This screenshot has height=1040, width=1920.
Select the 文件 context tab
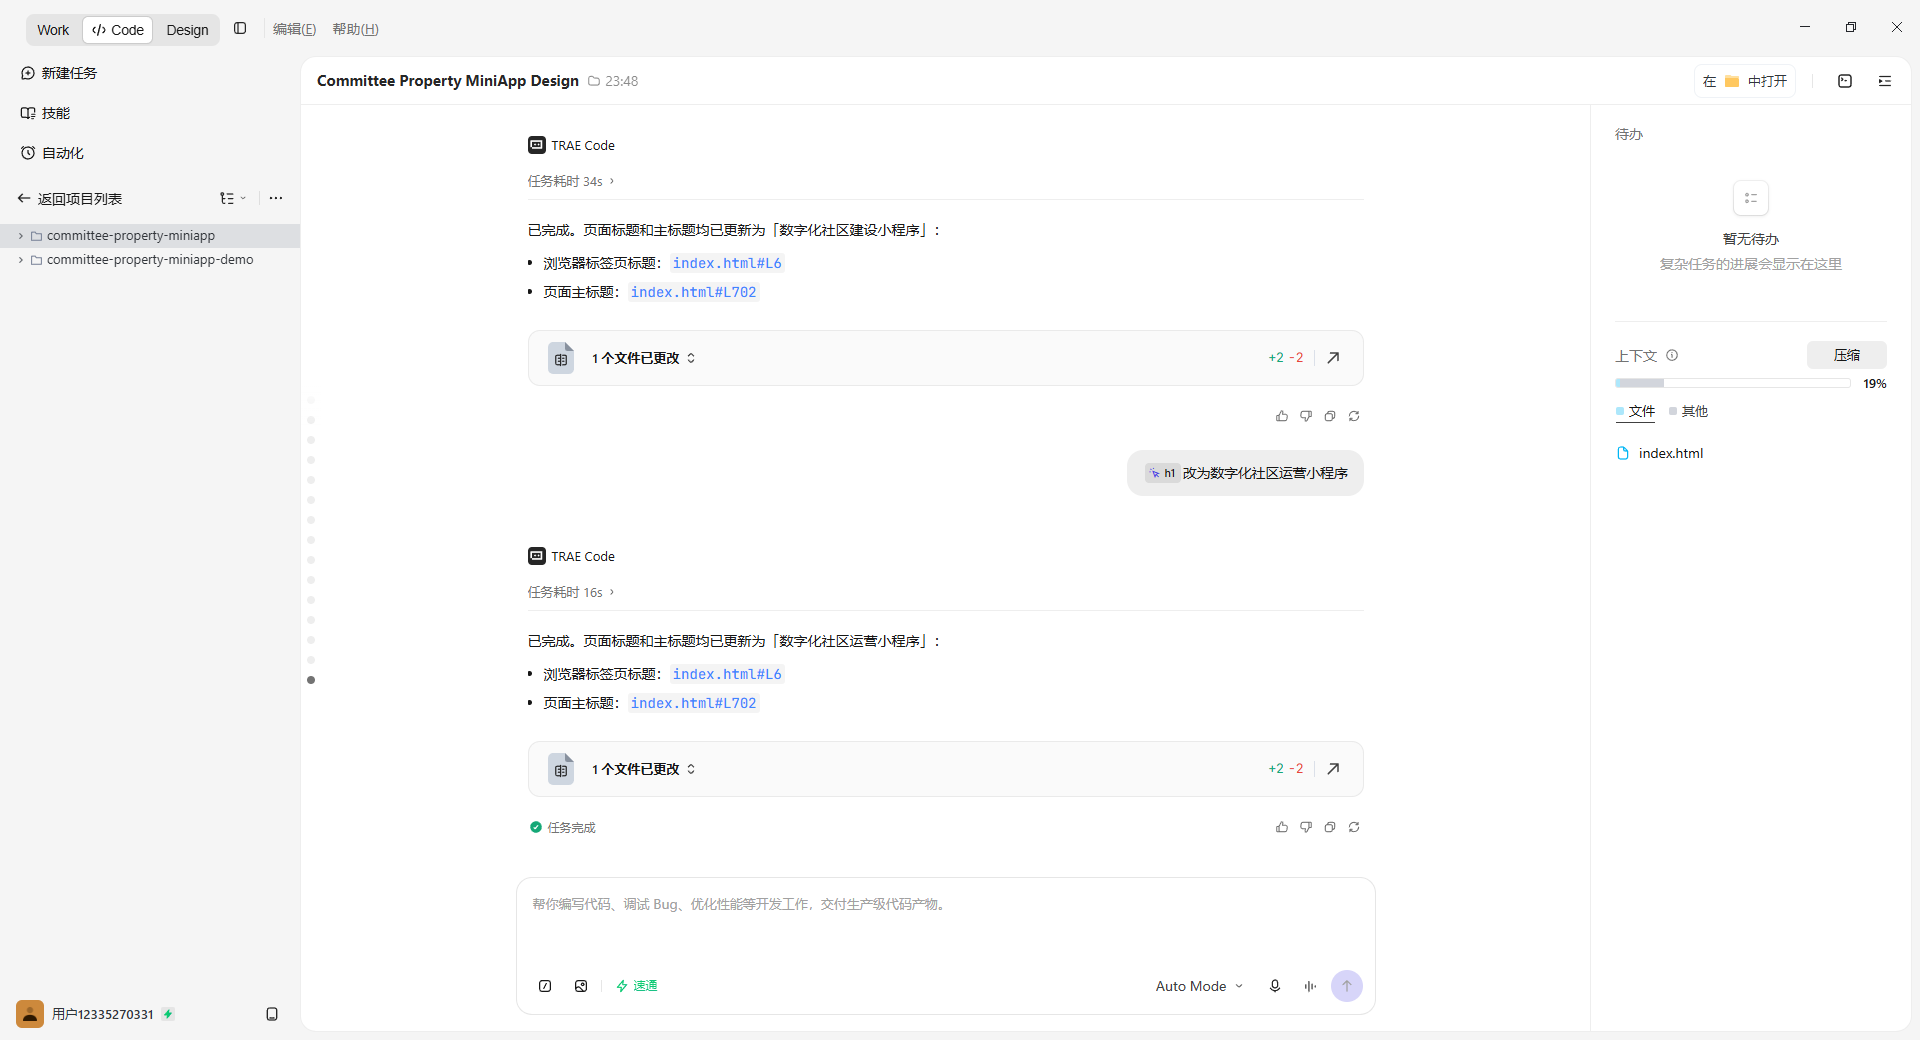point(1635,412)
